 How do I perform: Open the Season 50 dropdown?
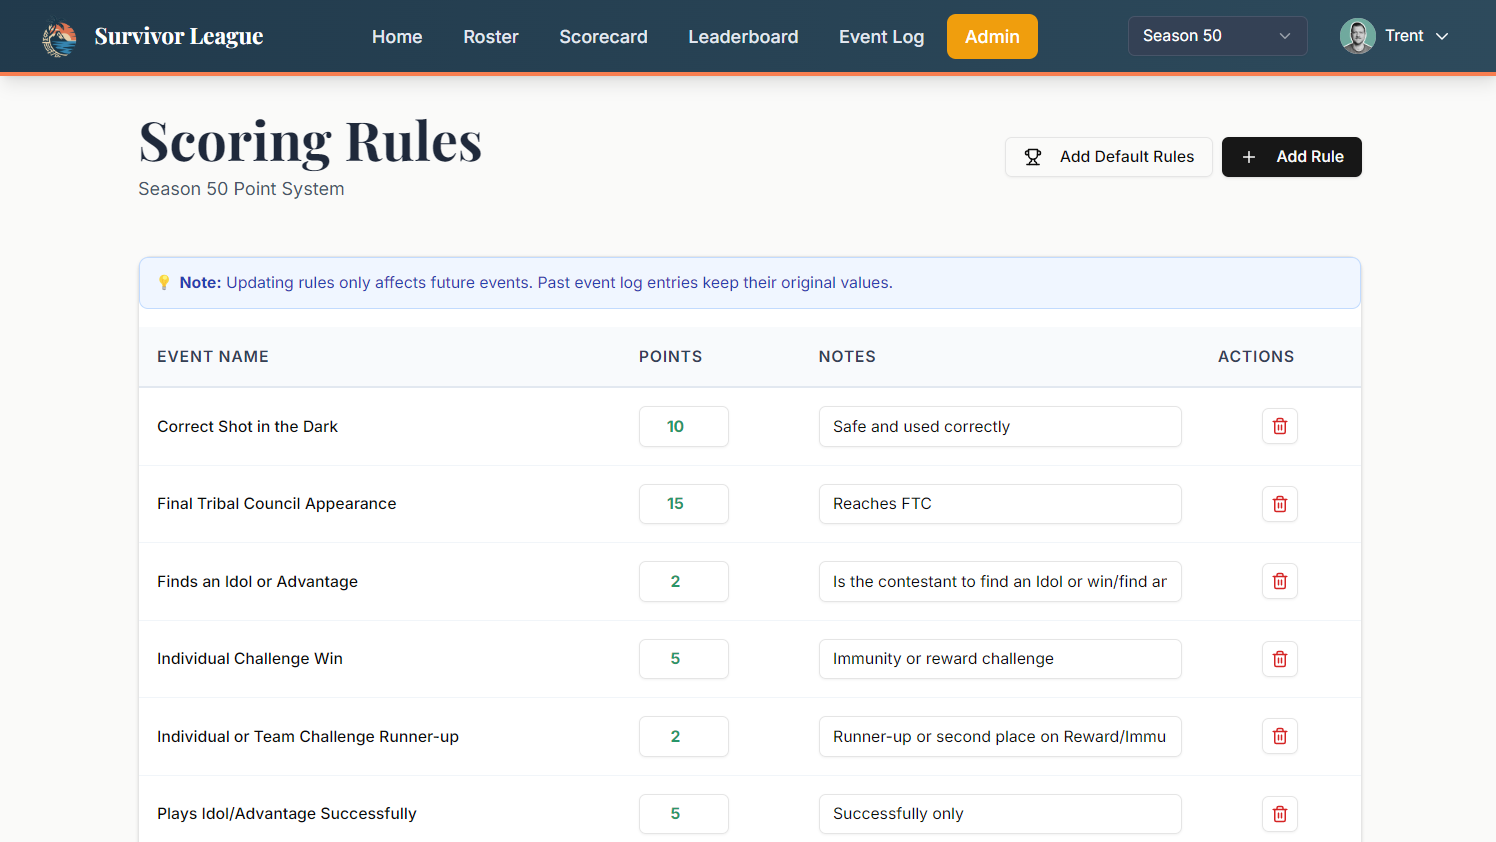coord(1217,36)
